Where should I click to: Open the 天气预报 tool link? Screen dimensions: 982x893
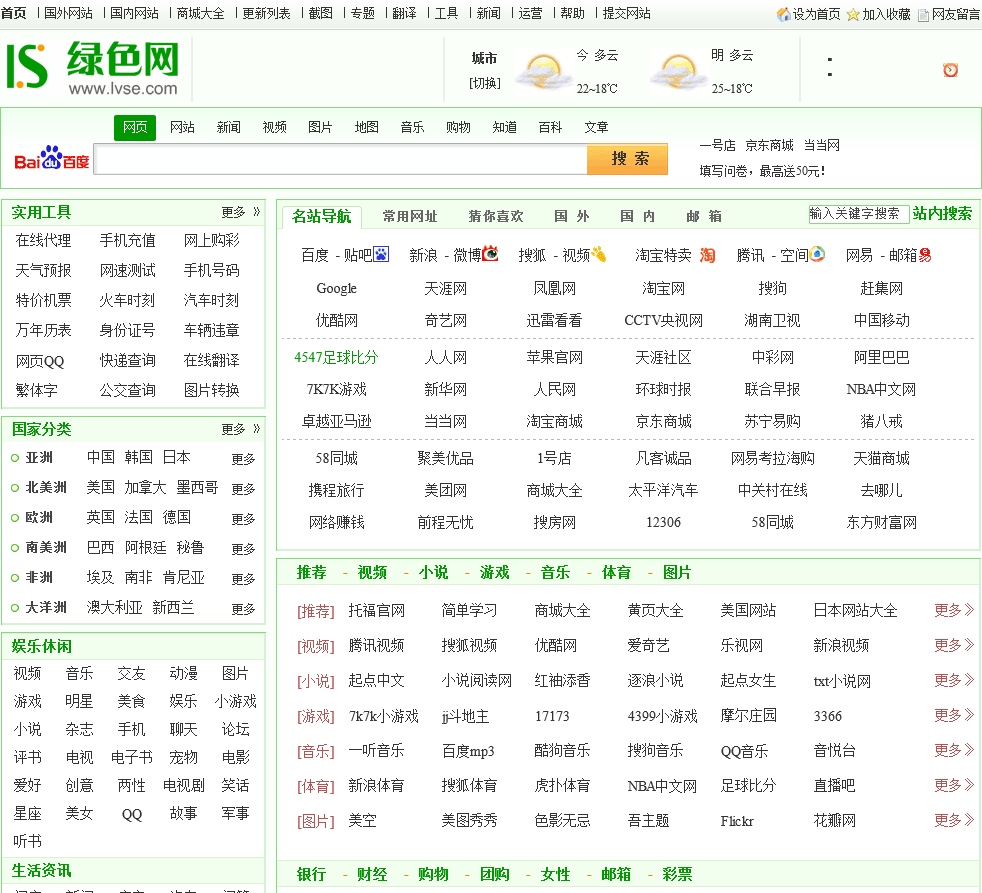click(x=43, y=271)
